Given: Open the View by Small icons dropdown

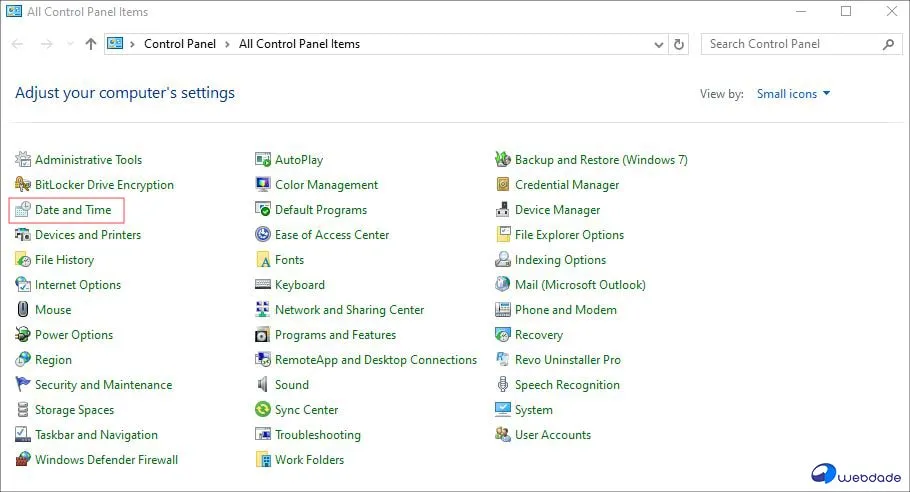Looking at the screenshot, I should (790, 94).
